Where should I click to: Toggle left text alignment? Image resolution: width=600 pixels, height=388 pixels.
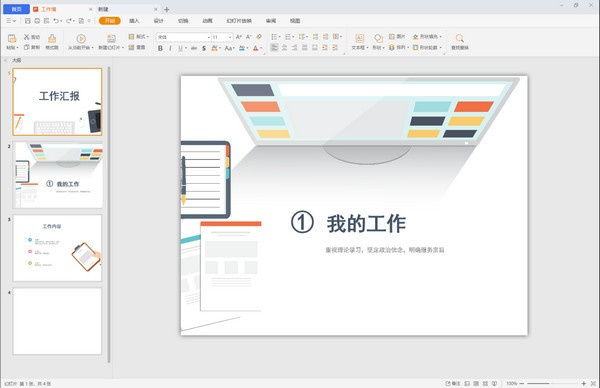point(274,47)
